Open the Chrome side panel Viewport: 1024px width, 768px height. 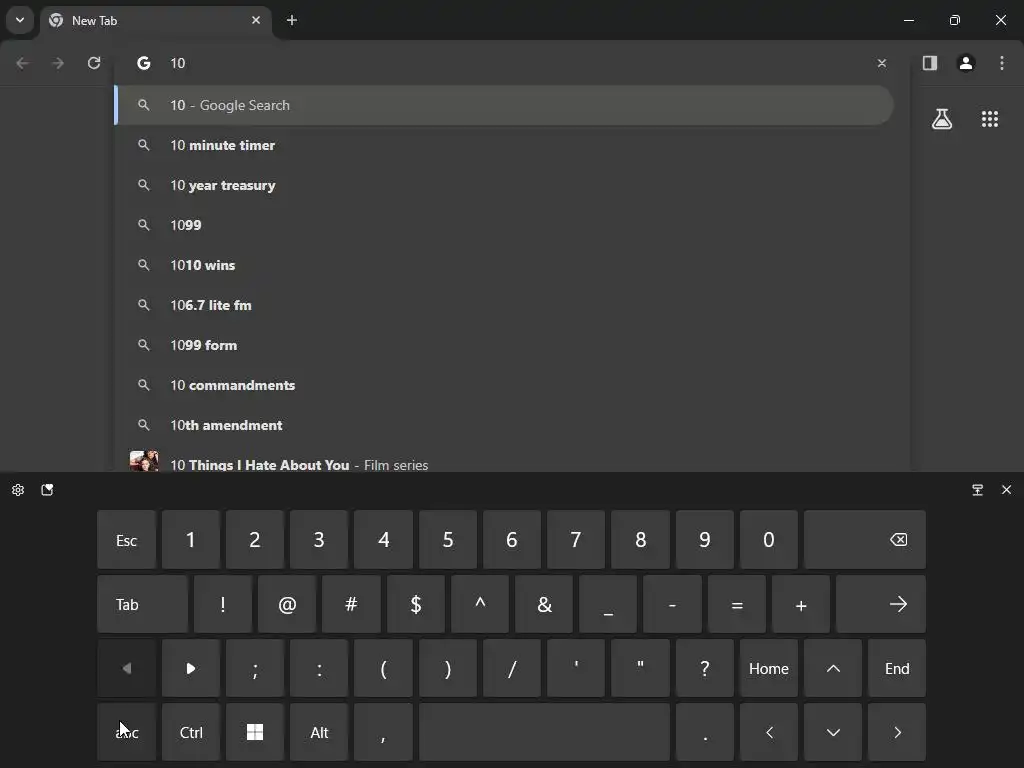click(x=930, y=63)
